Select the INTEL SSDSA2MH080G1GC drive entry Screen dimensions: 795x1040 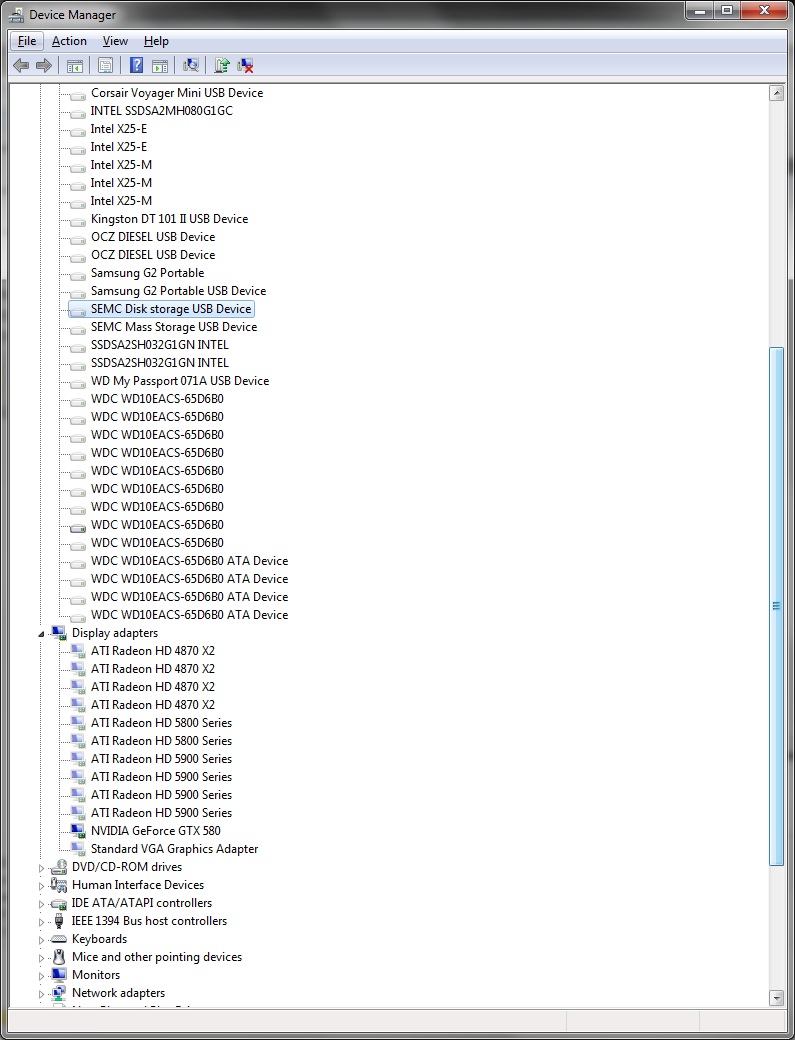point(162,111)
